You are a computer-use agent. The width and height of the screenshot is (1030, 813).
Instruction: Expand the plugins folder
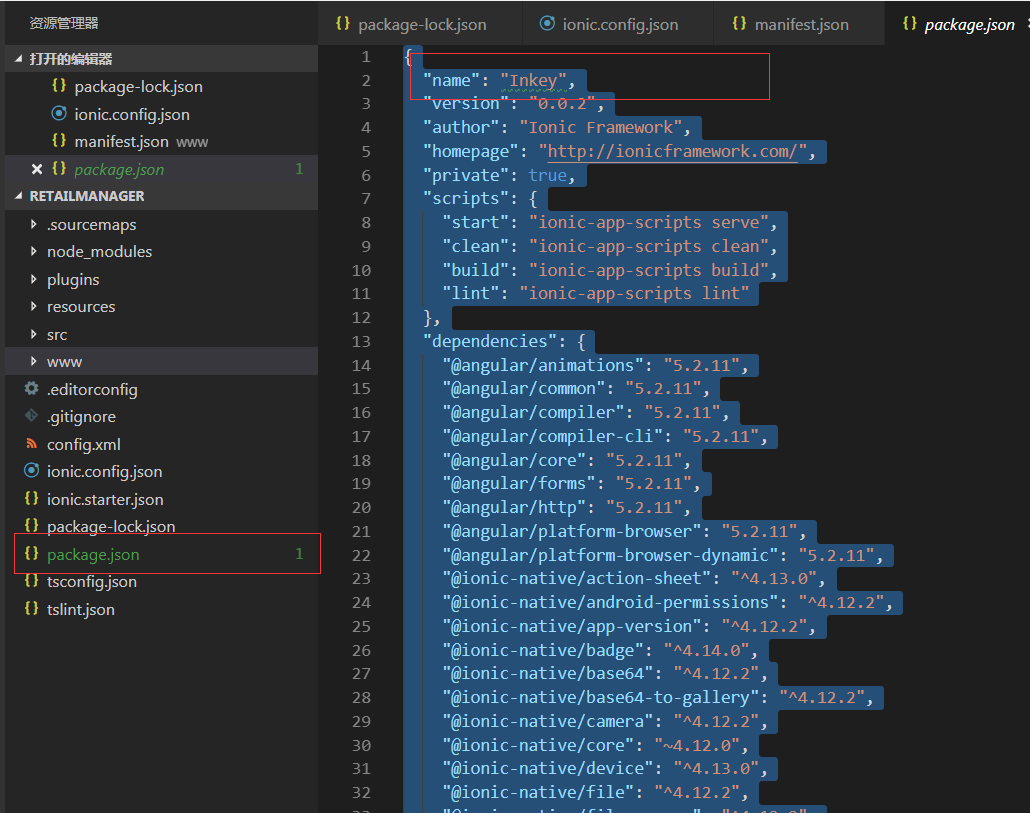(x=34, y=279)
